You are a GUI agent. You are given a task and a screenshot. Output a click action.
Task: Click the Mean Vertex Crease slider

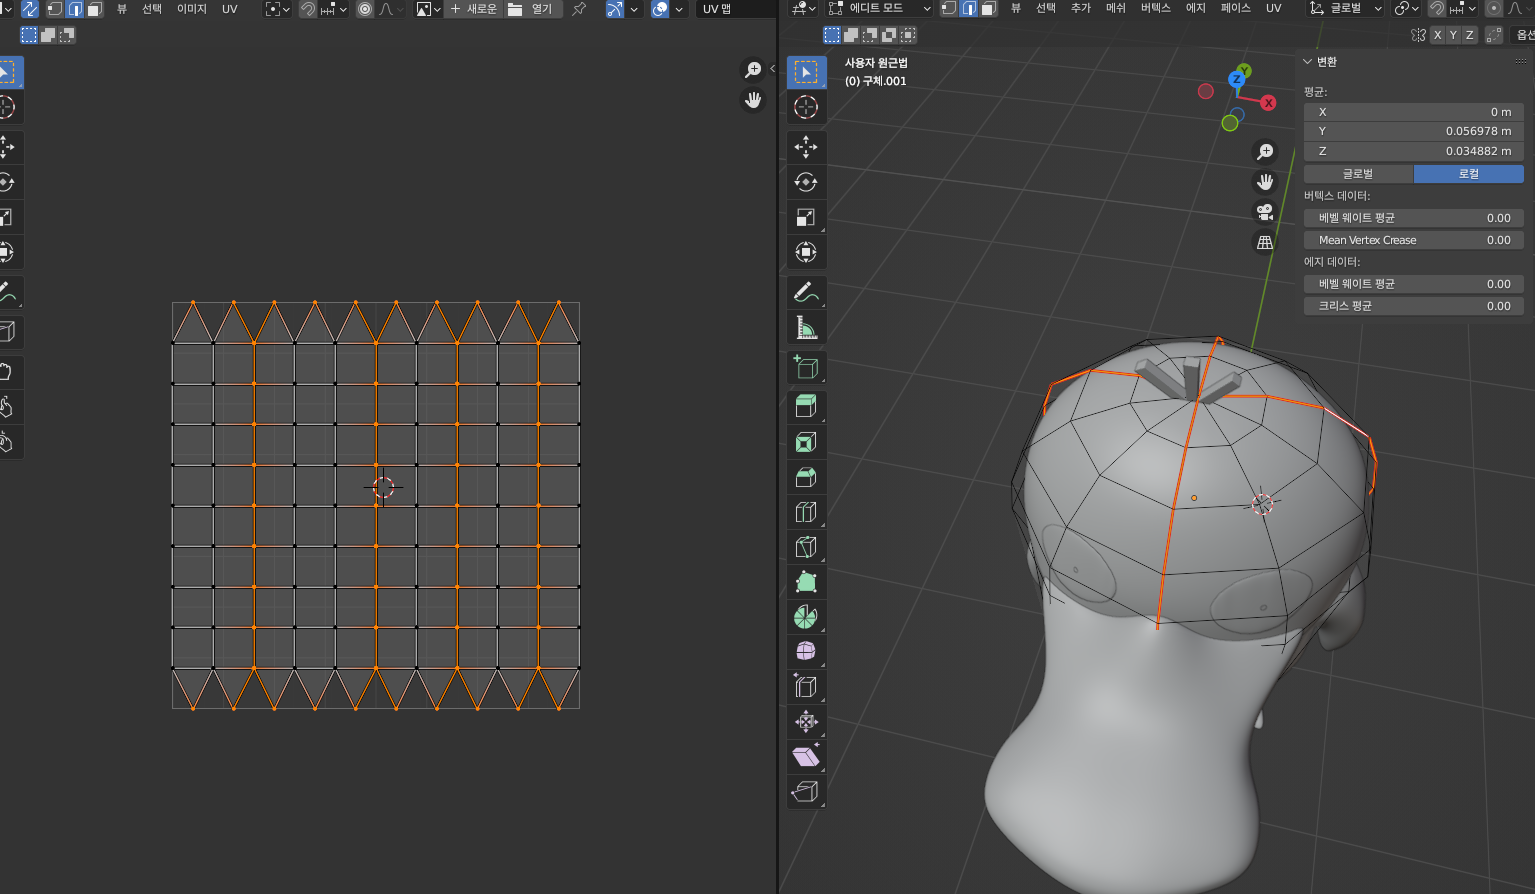(1414, 240)
